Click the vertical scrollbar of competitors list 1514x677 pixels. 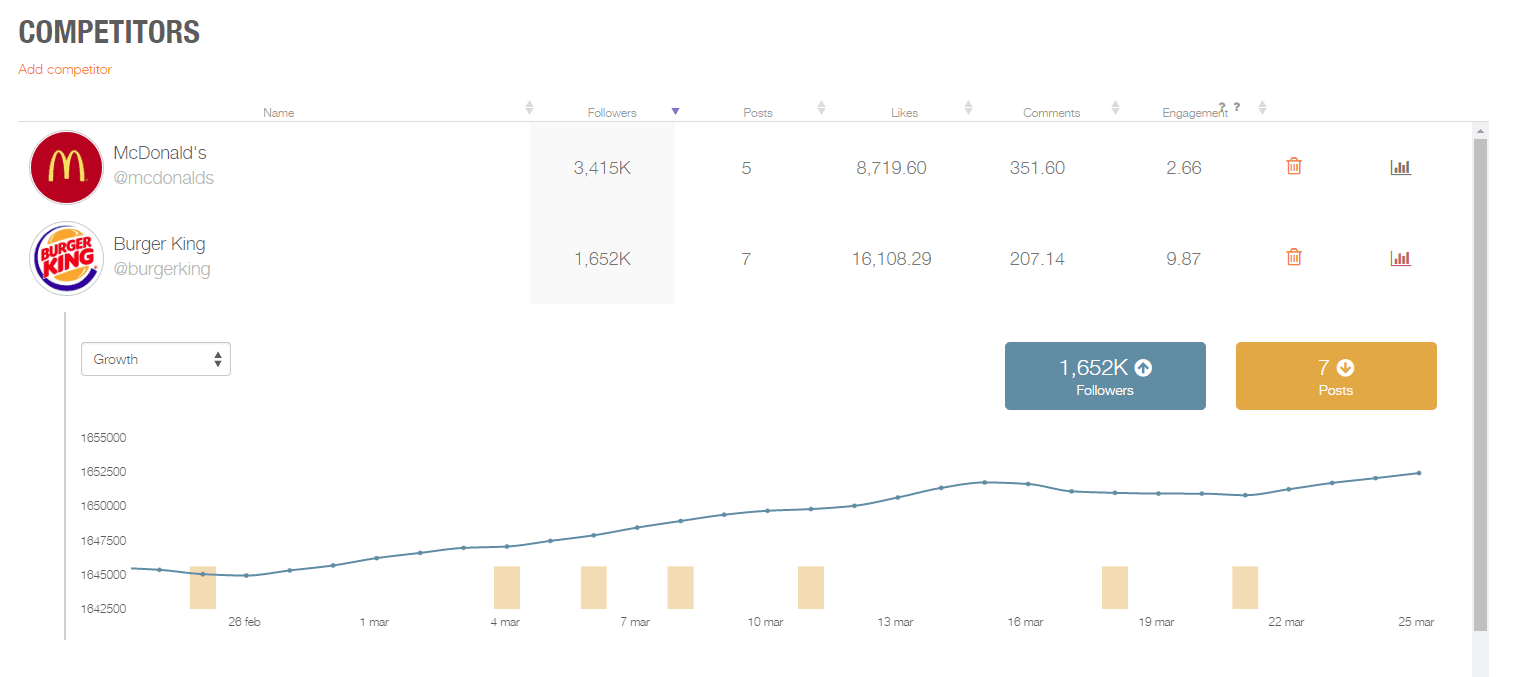click(1480, 385)
